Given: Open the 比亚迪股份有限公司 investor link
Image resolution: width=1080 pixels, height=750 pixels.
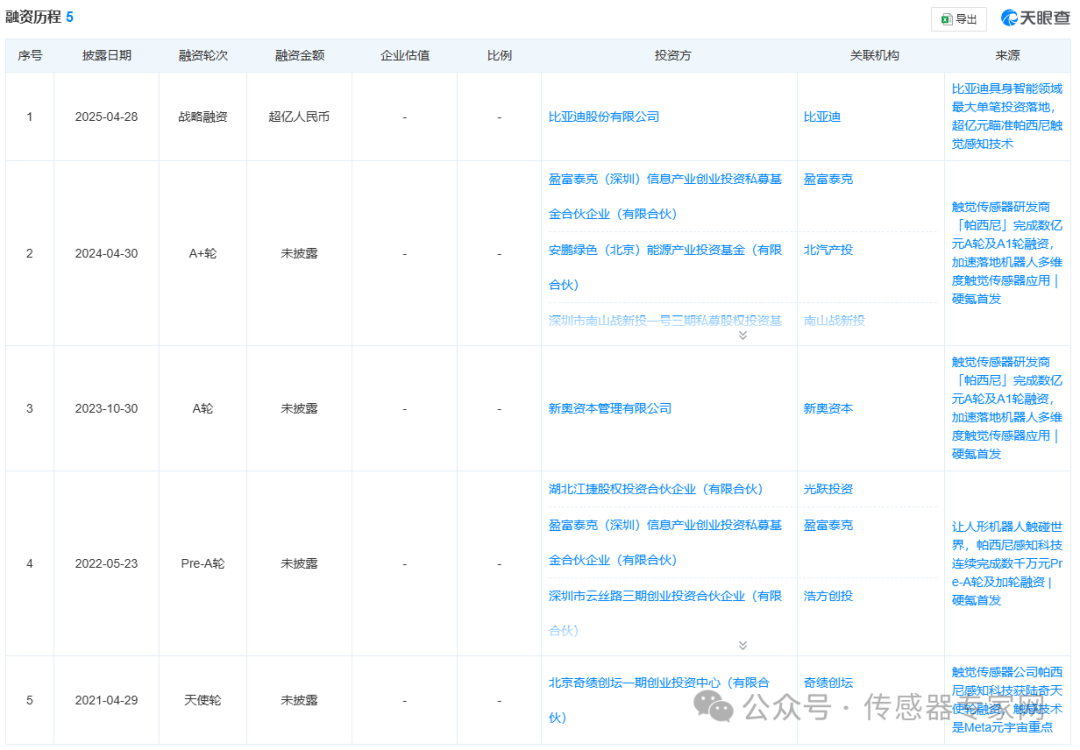Looking at the screenshot, I should (x=603, y=117).
